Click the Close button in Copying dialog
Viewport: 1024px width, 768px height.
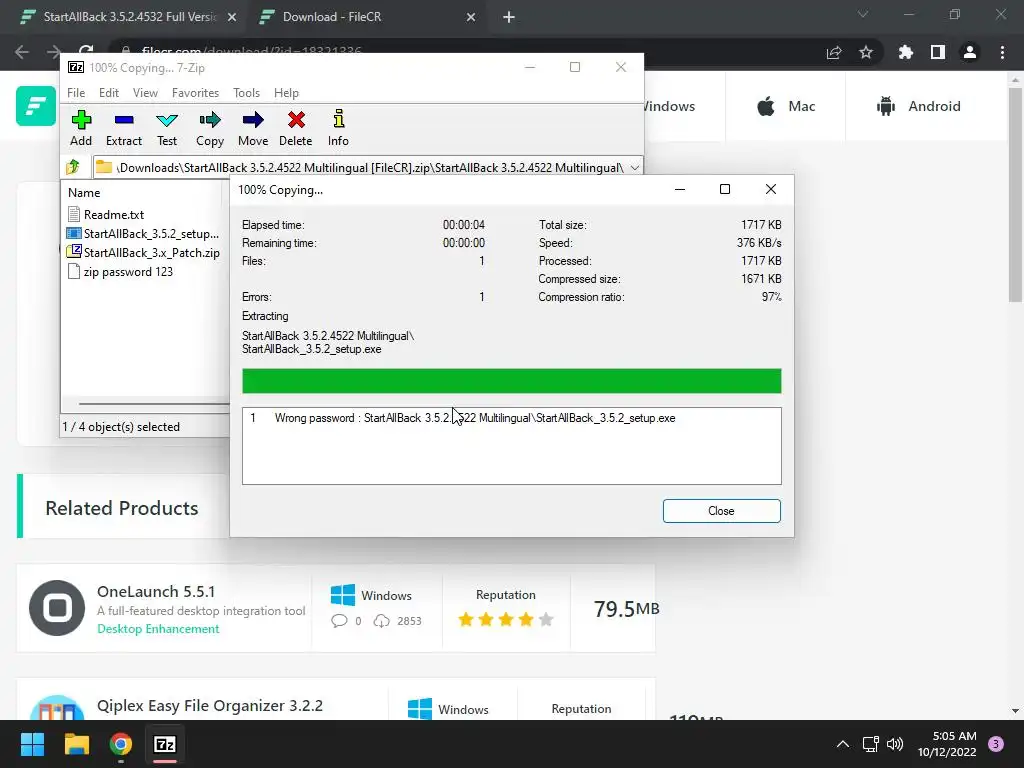point(721,511)
